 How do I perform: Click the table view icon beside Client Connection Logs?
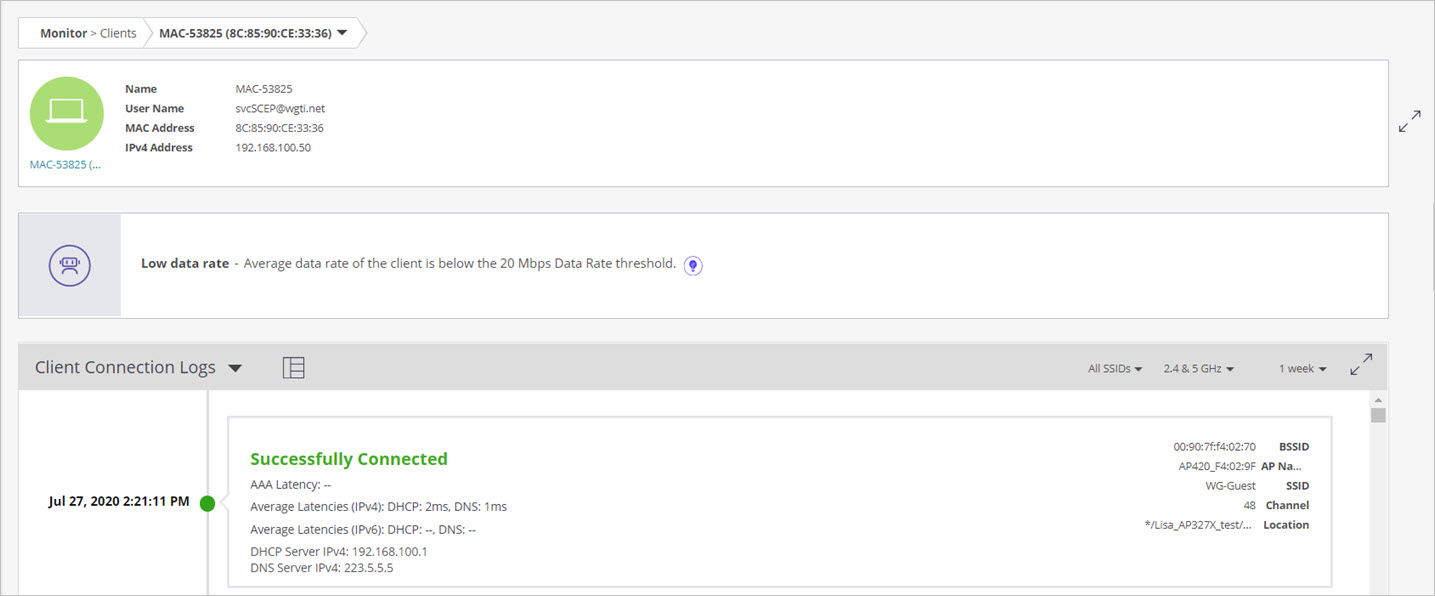pos(294,367)
